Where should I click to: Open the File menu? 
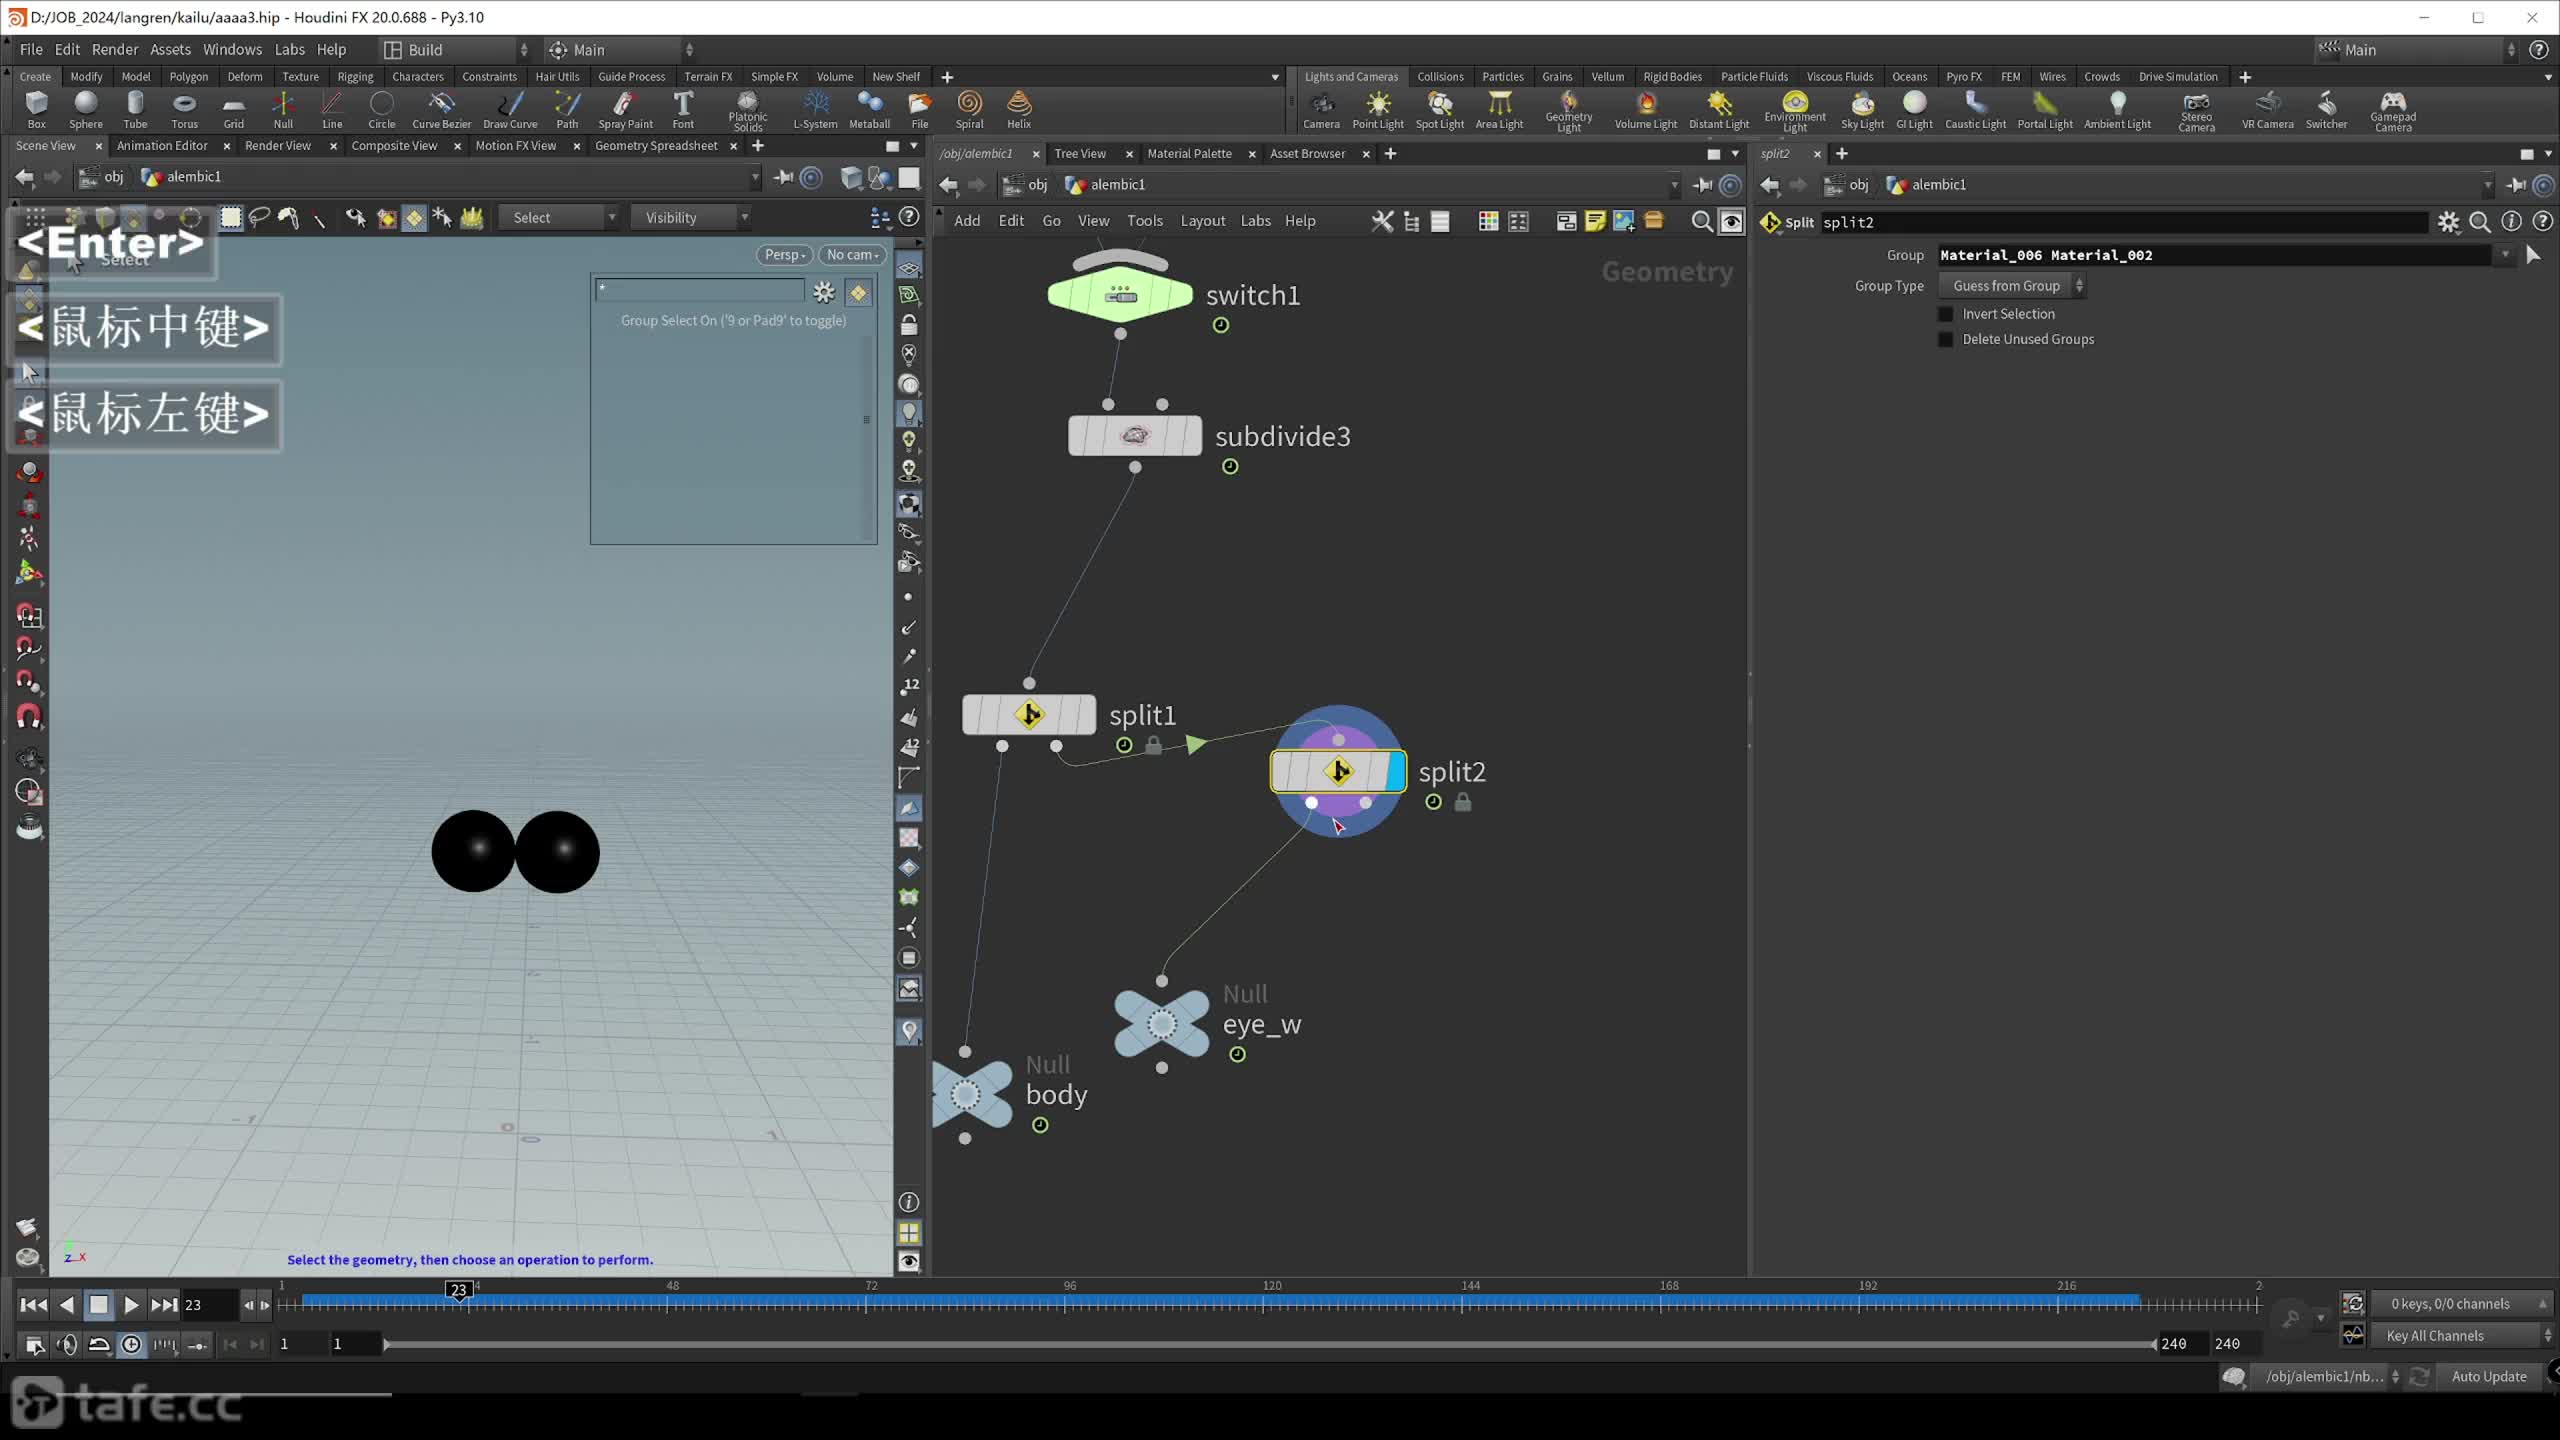tap(31, 50)
